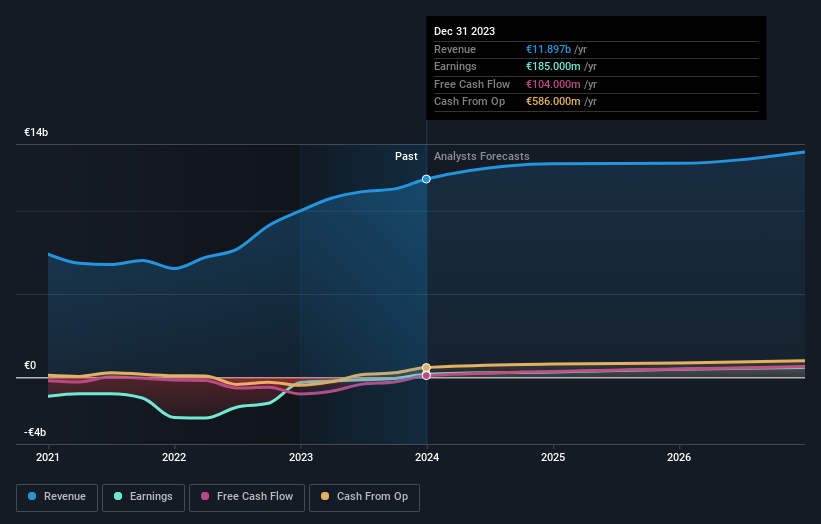This screenshot has height=524, width=821.
Task: Toggle the Earnings legend button
Action: point(143,497)
